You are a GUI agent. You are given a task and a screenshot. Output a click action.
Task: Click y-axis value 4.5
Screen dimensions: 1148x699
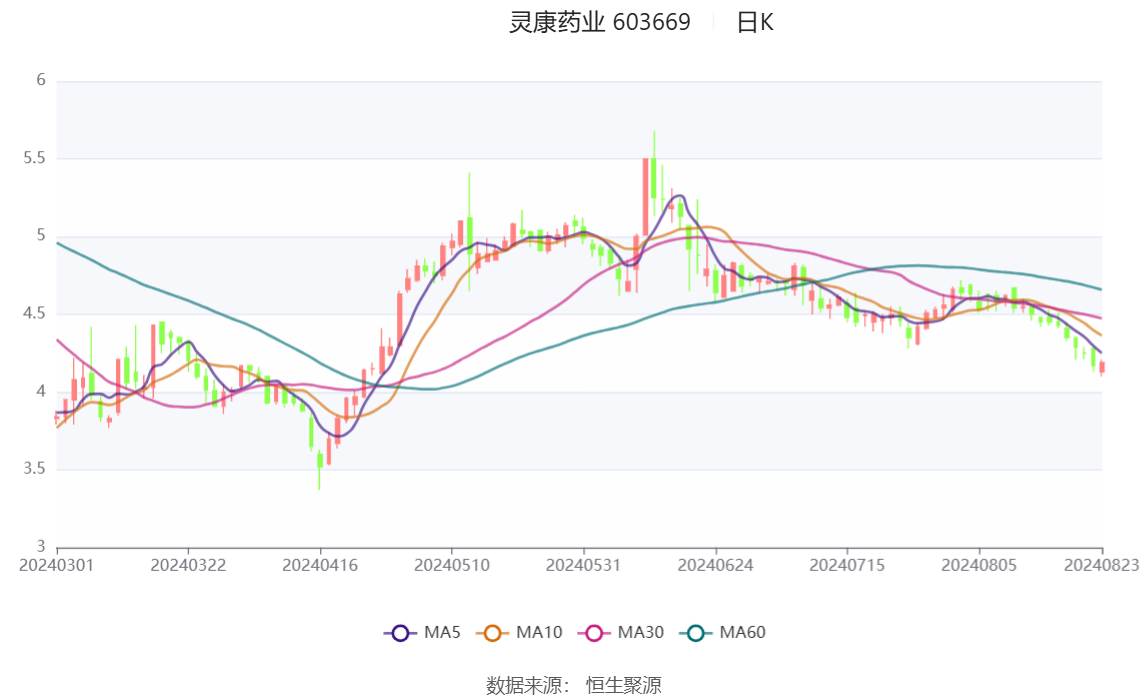34,313
